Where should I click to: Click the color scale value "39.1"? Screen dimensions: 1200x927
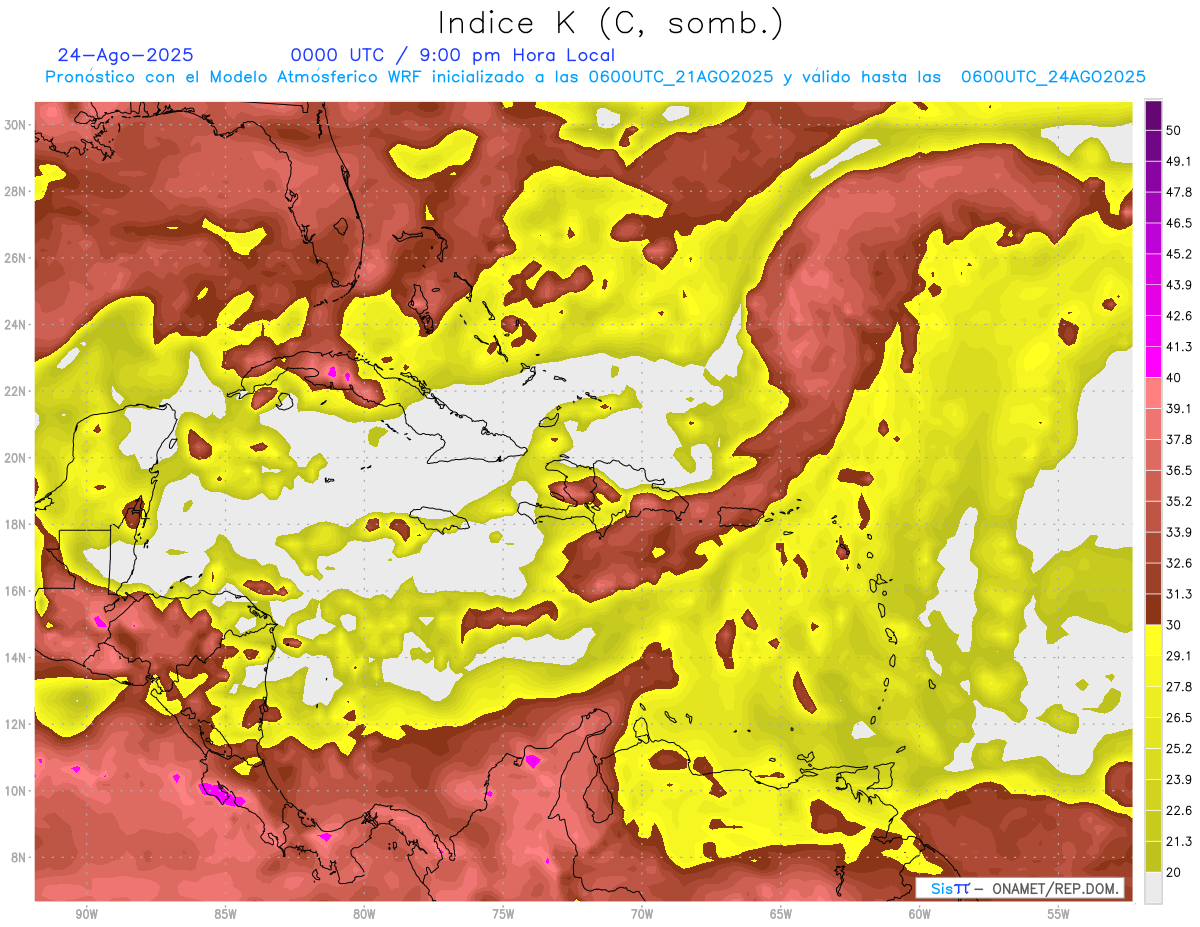[1179, 408]
